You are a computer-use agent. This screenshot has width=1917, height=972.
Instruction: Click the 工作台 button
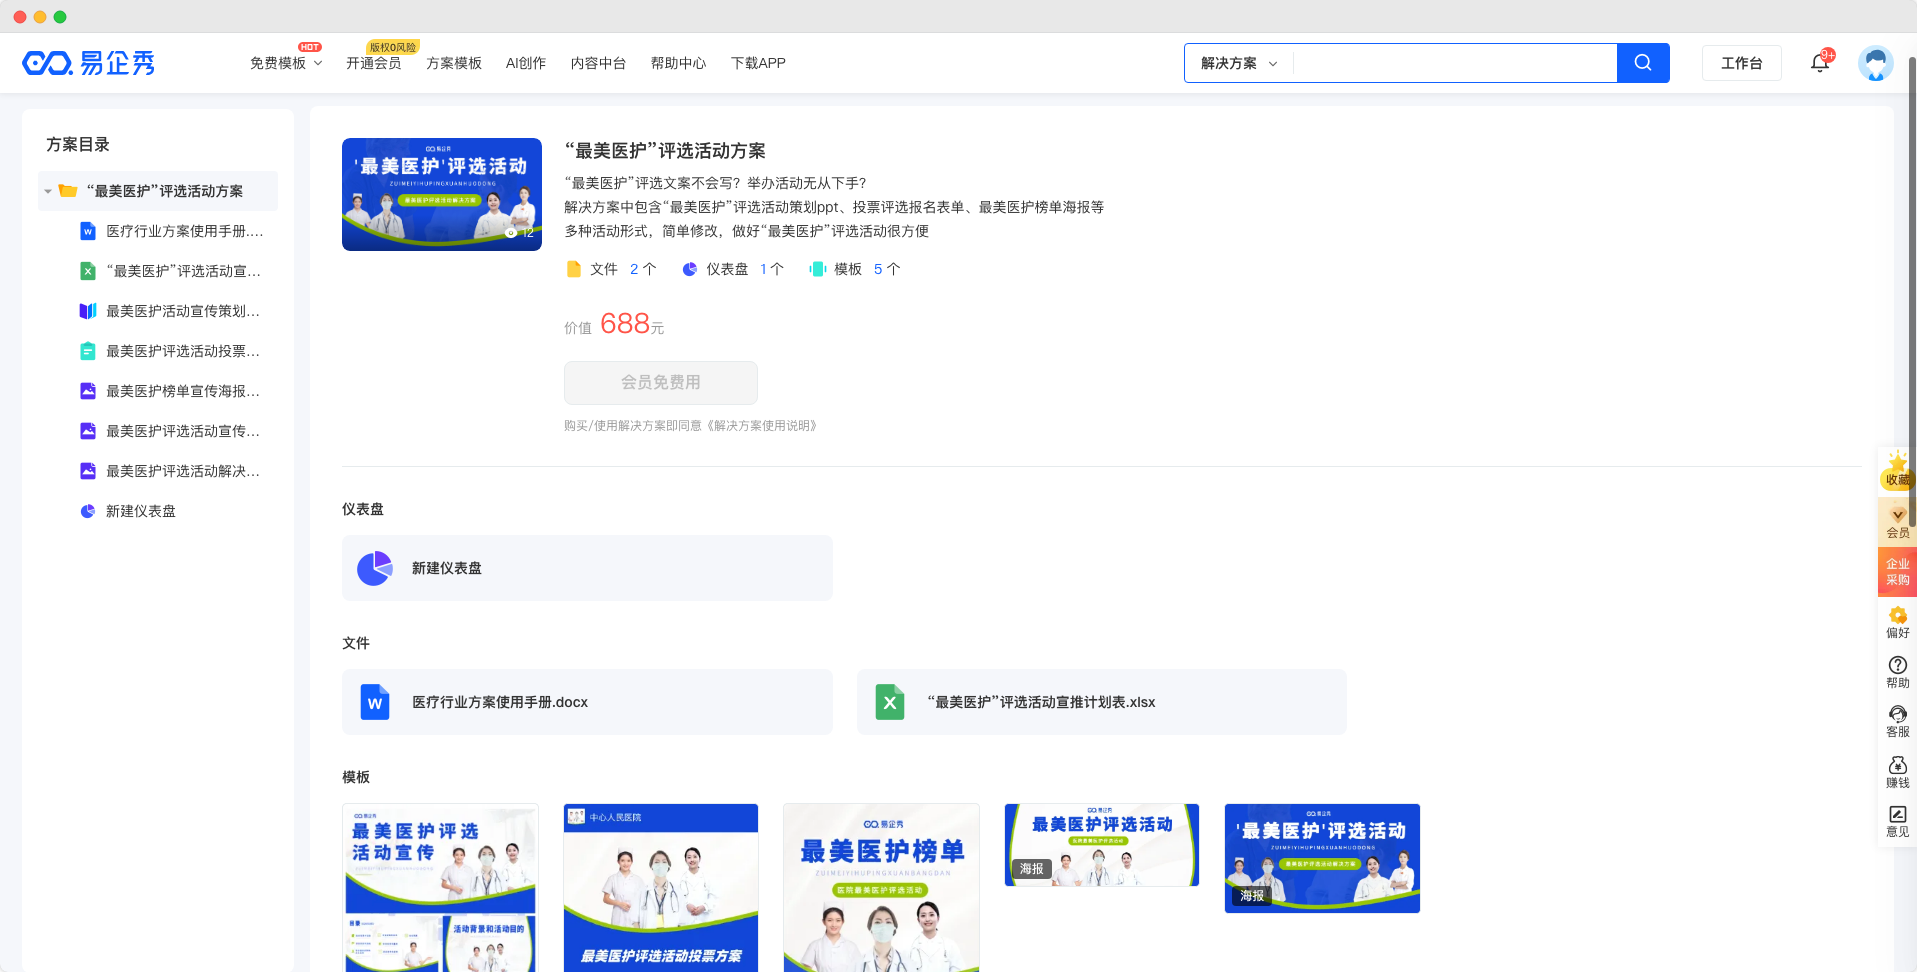1742,63
